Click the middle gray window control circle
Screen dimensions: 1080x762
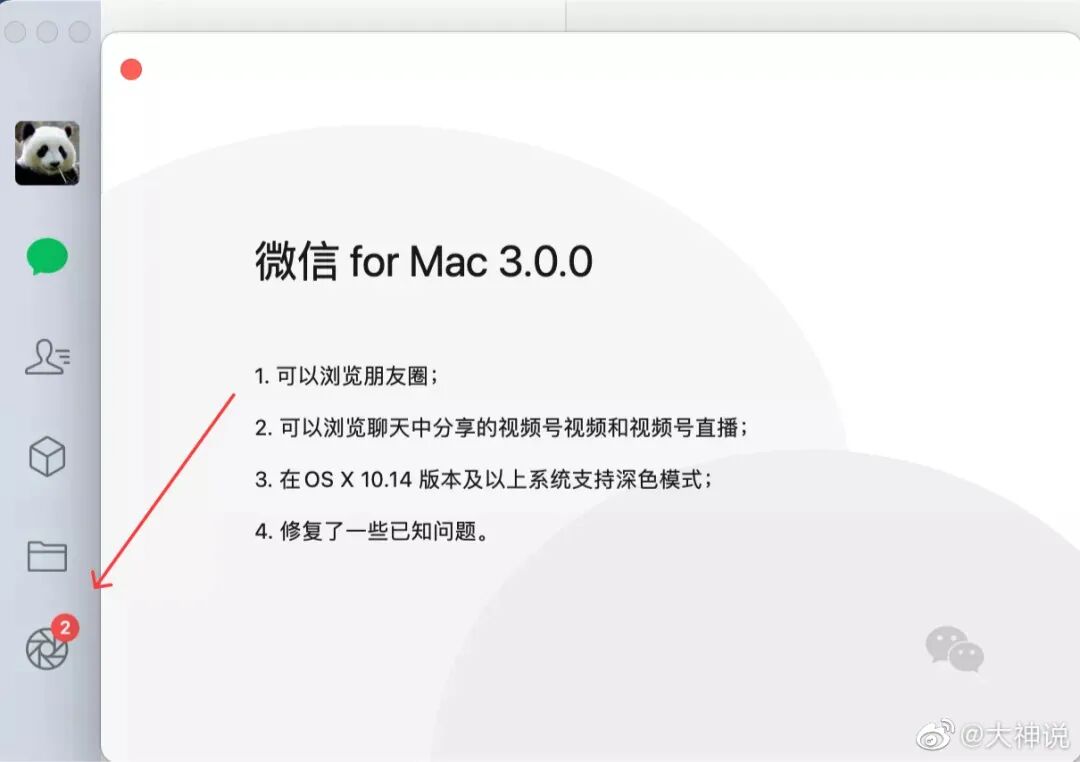[x=47, y=31]
